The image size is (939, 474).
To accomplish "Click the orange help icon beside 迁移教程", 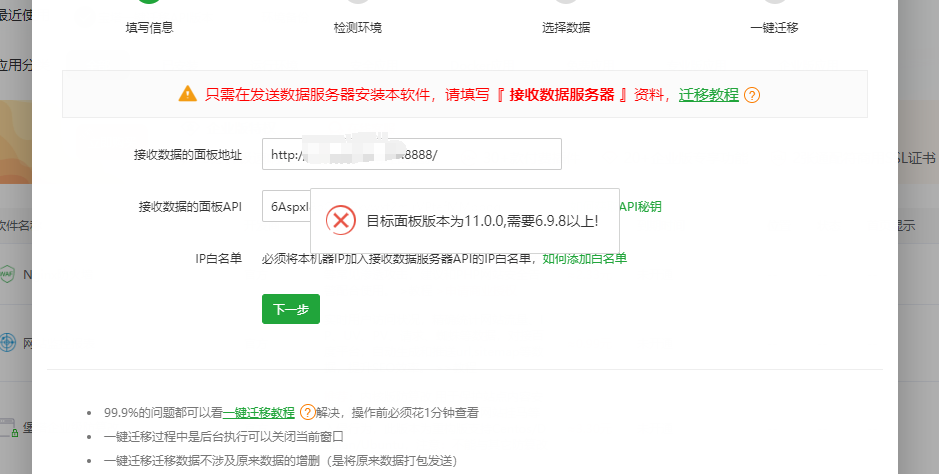I will point(752,95).
